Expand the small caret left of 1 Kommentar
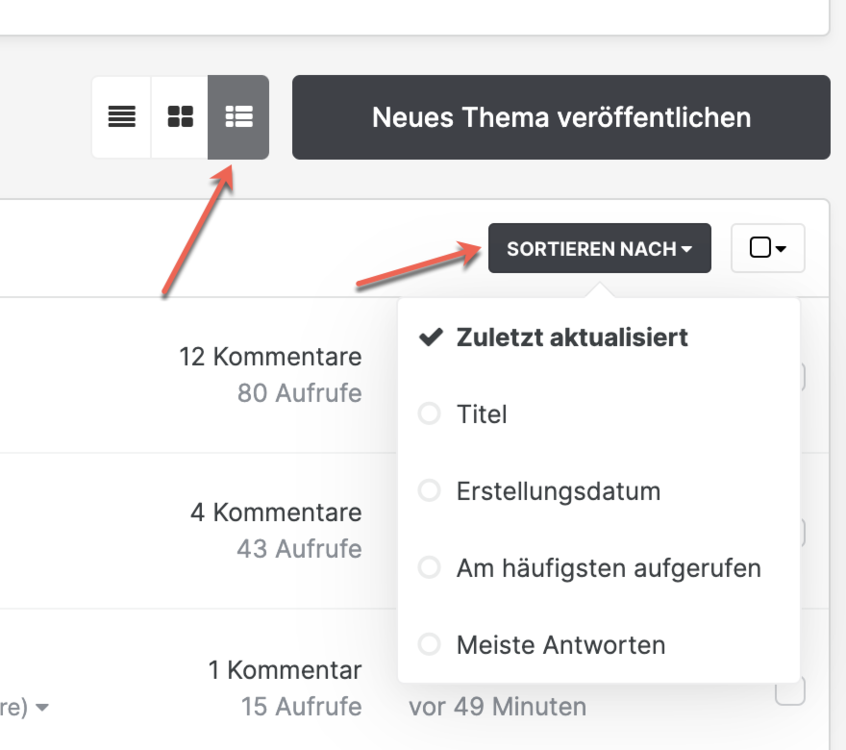 point(42,708)
